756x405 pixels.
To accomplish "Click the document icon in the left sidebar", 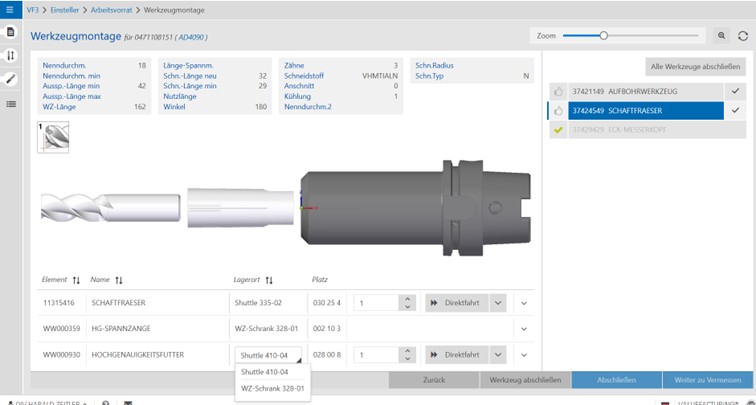I will point(10,33).
